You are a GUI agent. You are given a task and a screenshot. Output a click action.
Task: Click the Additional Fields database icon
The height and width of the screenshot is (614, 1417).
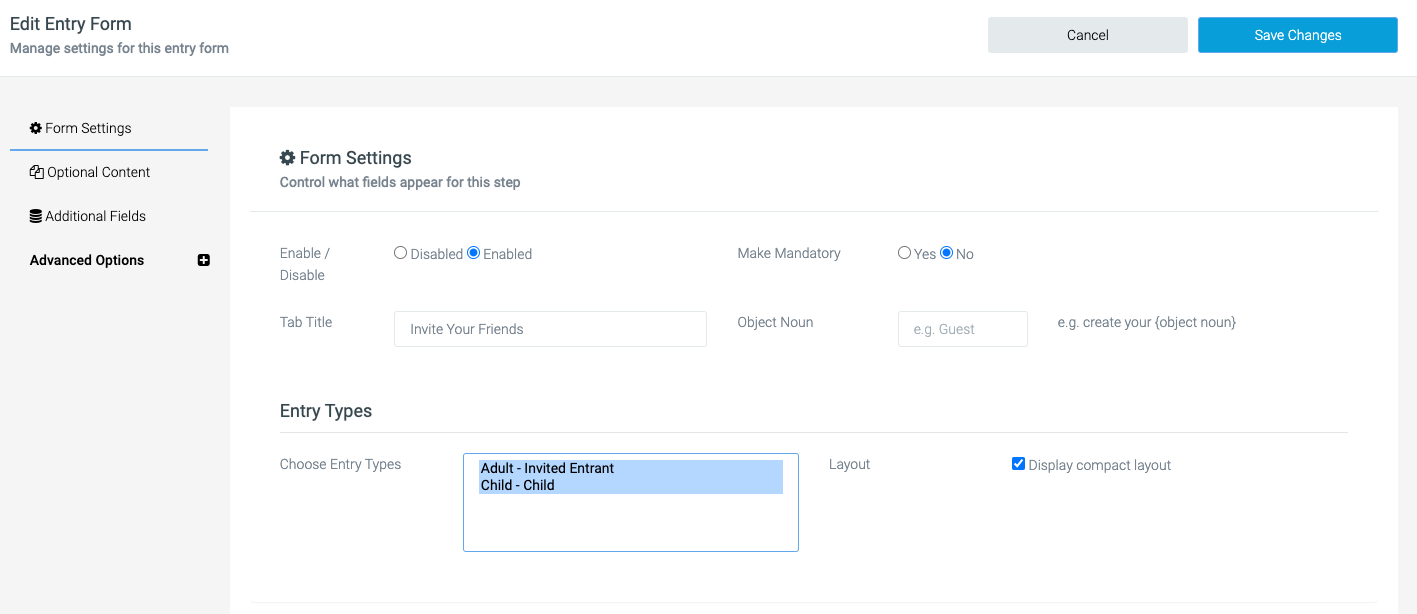point(36,216)
